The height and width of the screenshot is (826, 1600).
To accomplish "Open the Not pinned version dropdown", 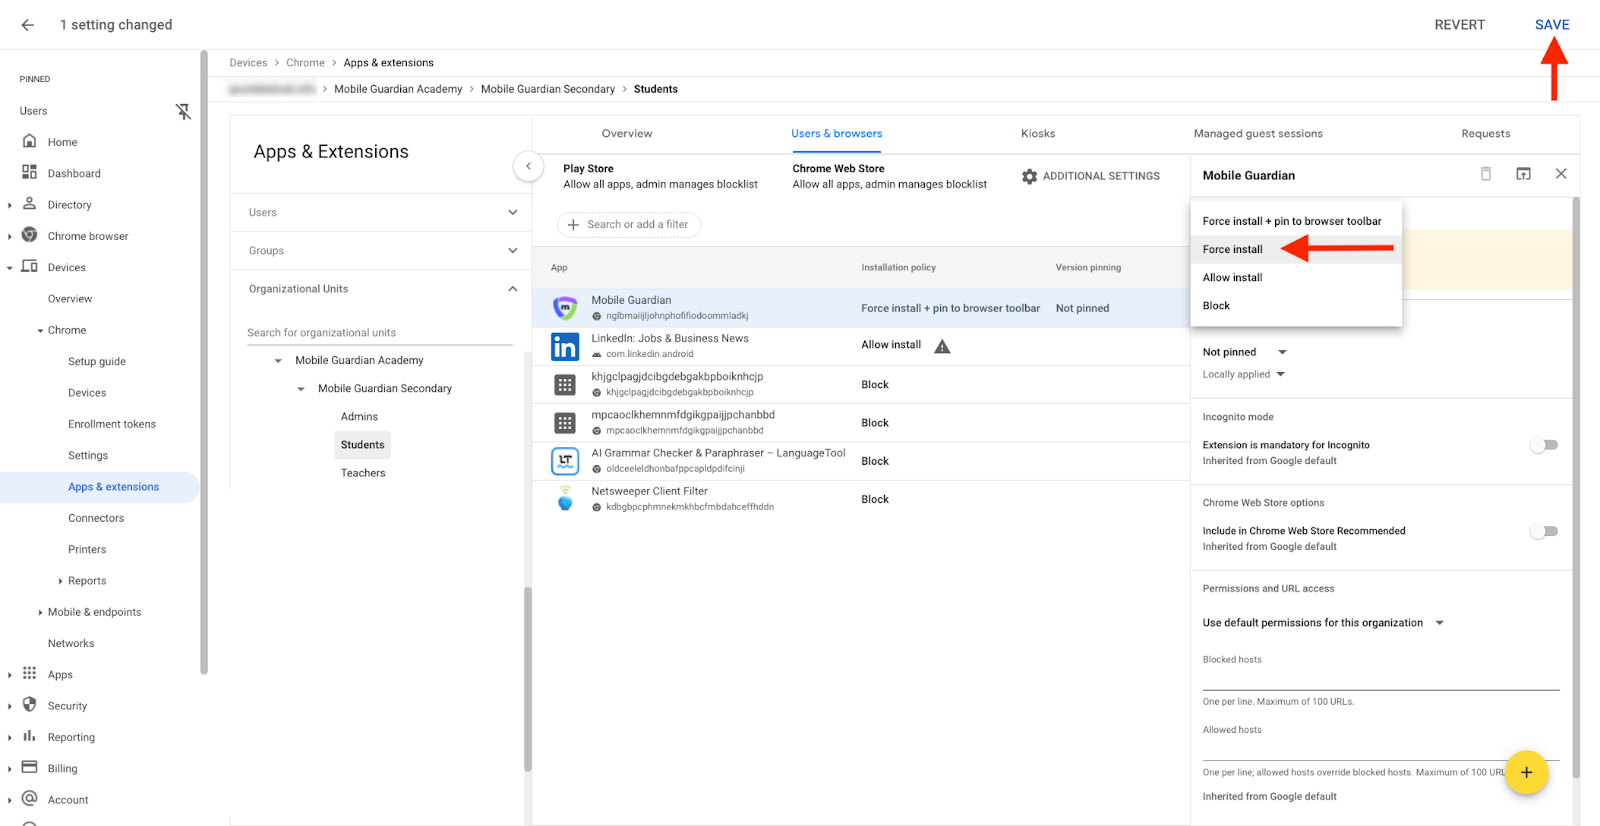I will 1245,352.
